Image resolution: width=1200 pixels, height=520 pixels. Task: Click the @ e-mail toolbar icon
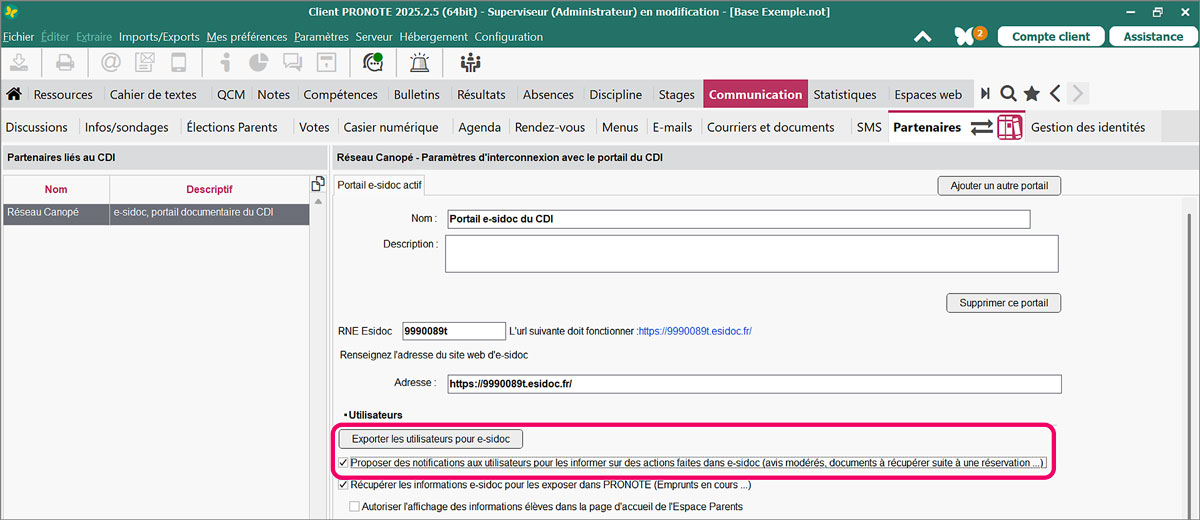coord(110,62)
